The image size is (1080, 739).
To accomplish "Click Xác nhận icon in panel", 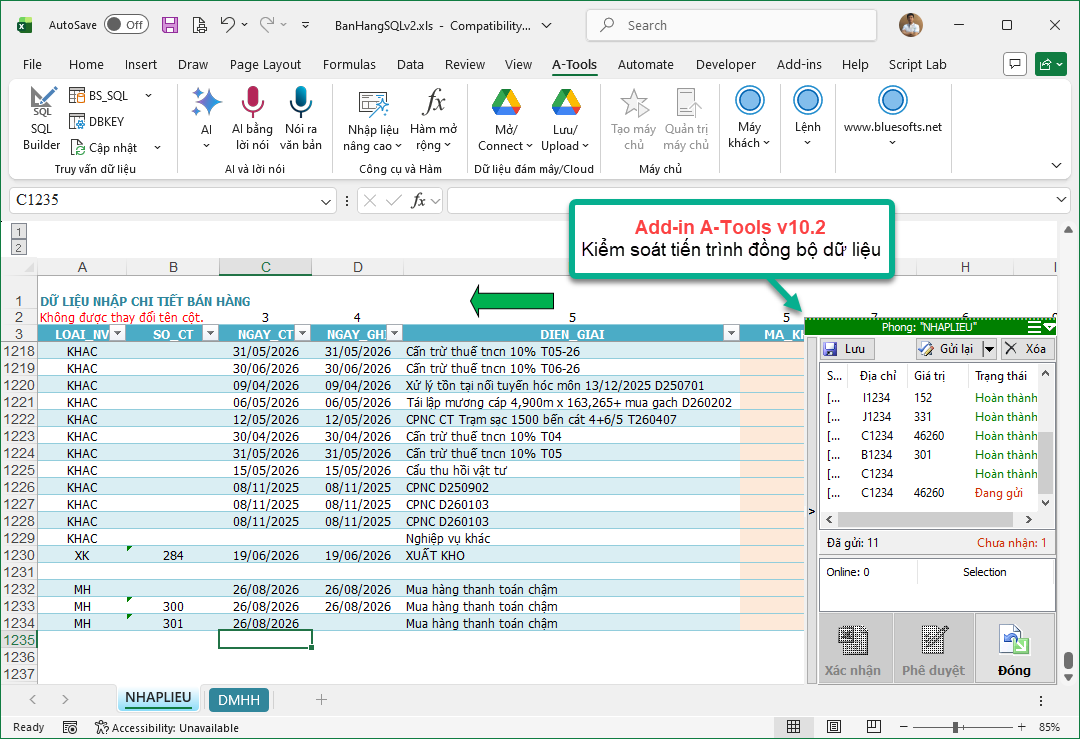I will pyautogui.click(x=853, y=640).
